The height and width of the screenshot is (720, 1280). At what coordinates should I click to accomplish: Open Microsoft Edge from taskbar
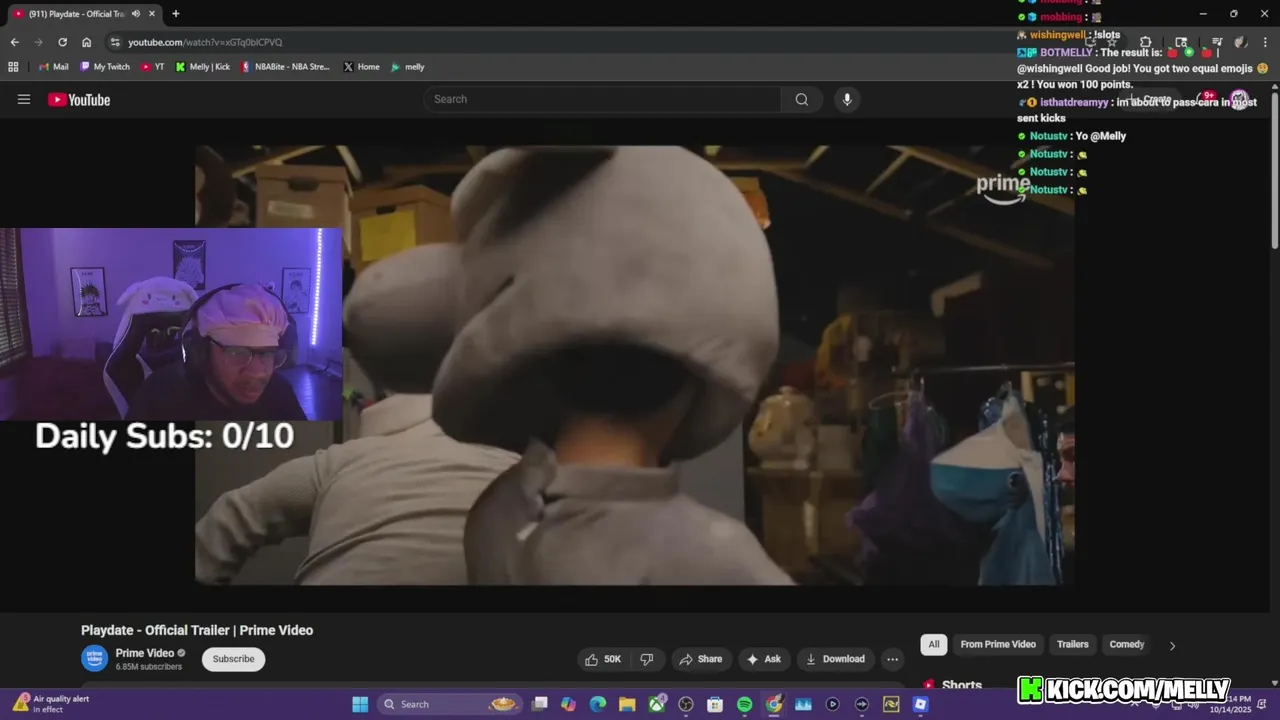tap(598, 704)
